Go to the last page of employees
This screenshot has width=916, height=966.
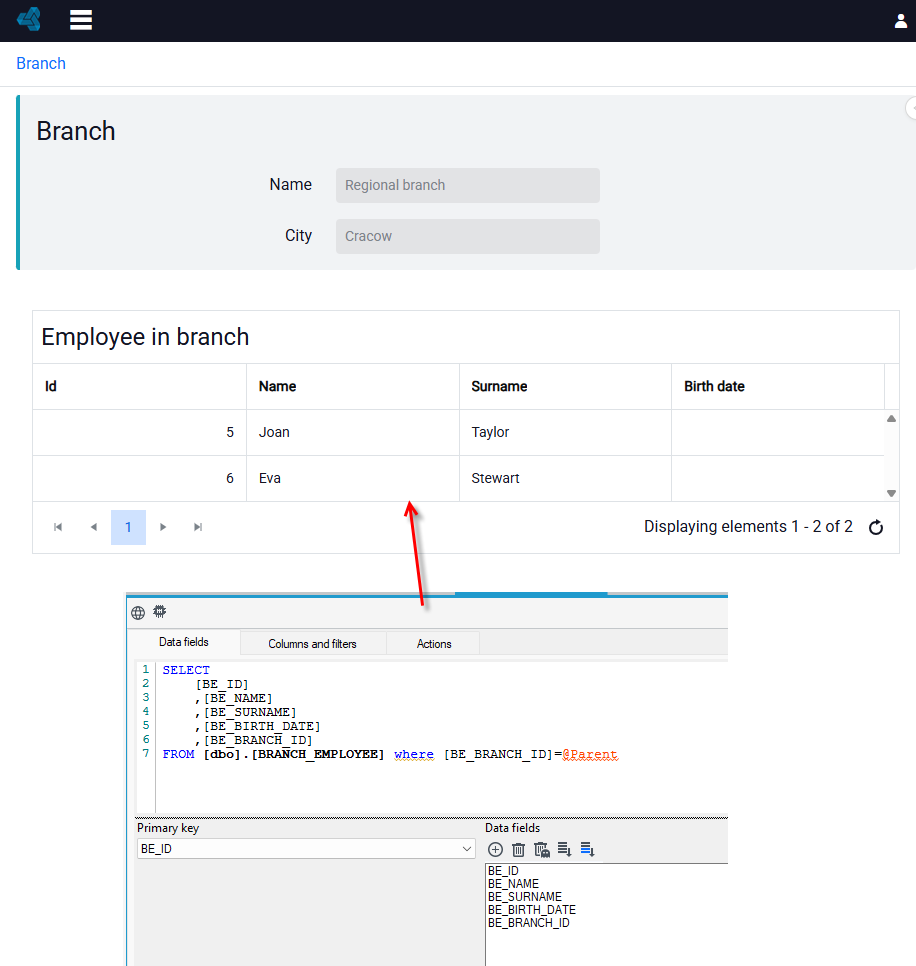pyautogui.click(x=198, y=527)
